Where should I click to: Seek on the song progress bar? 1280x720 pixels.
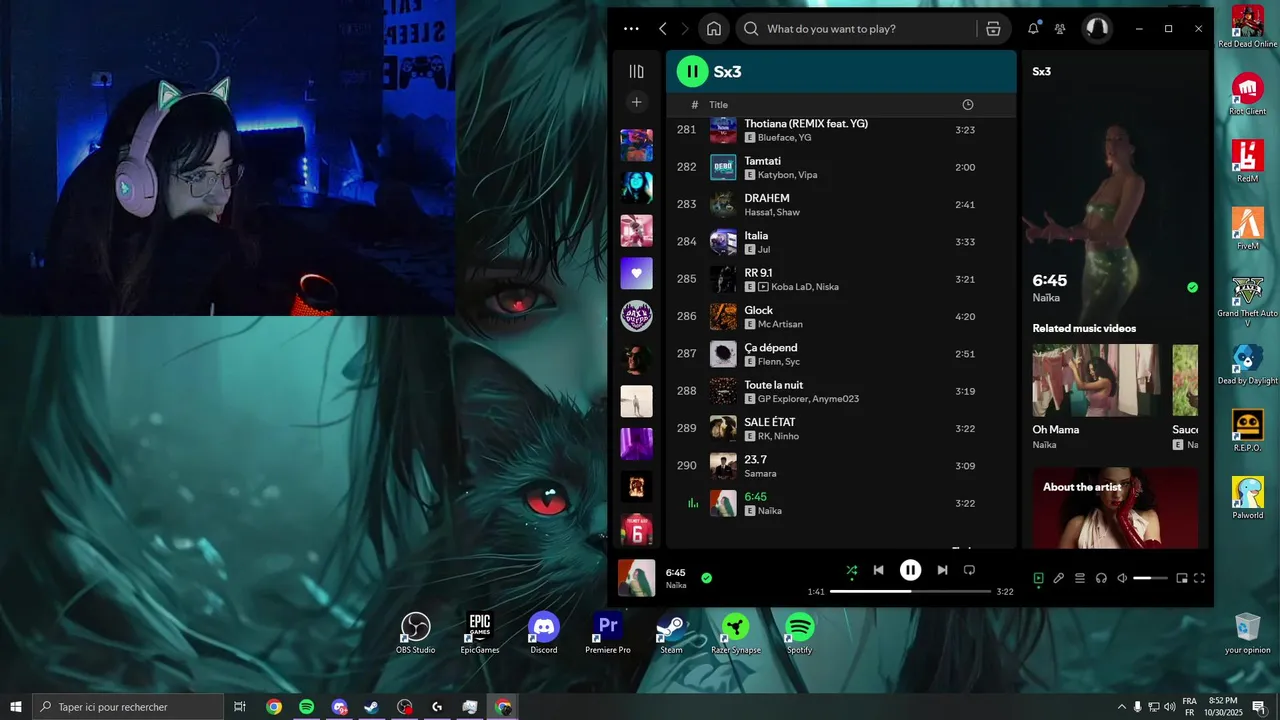pos(910,591)
